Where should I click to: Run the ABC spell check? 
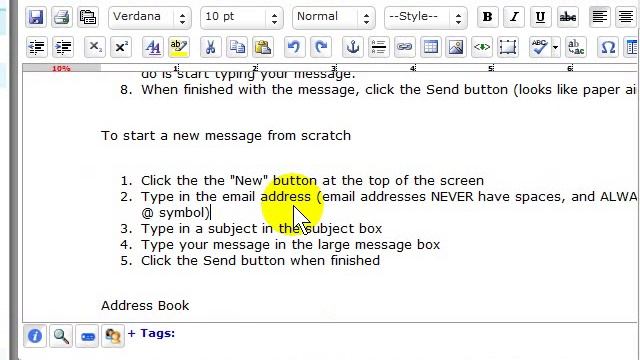(540, 47)
